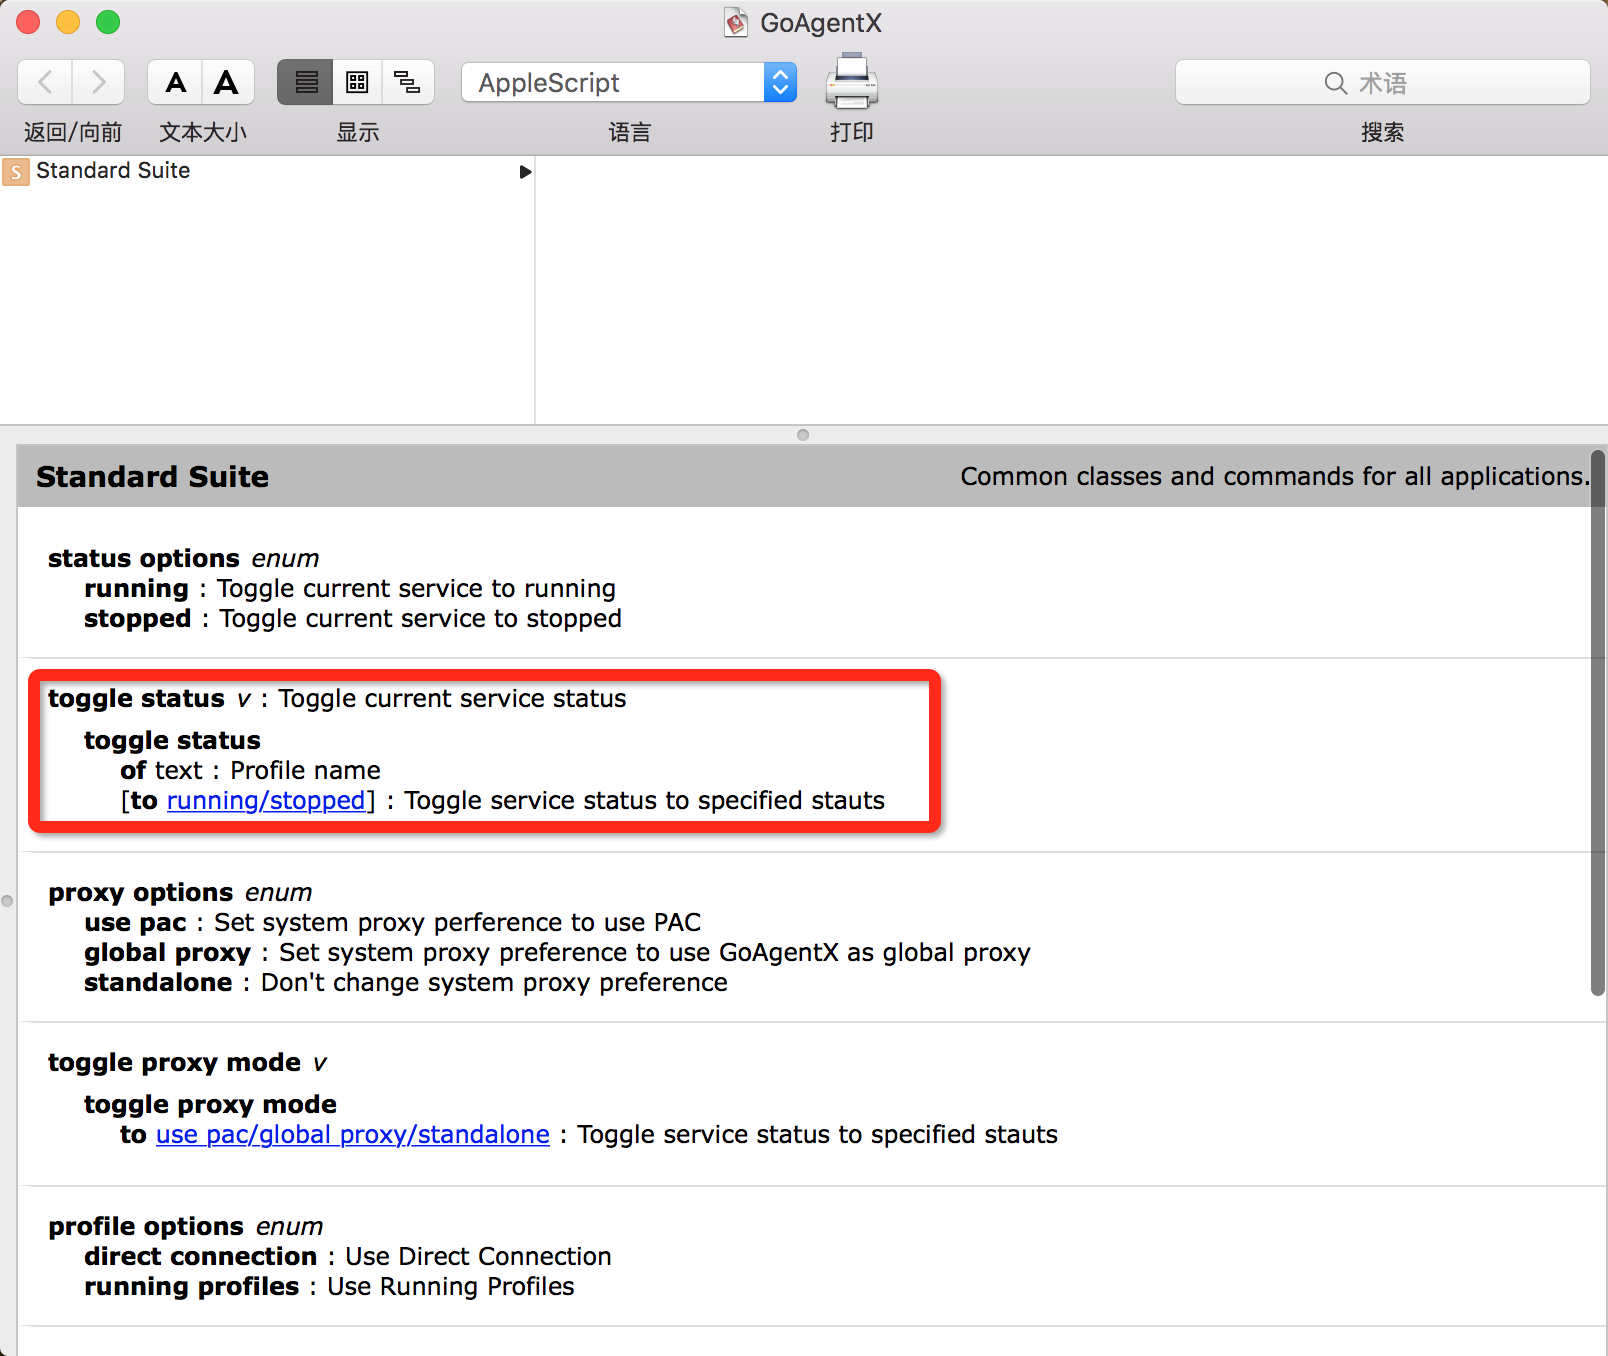Switch to list display view
The height and width of the screenshot is (1356, 1608).
305,82
